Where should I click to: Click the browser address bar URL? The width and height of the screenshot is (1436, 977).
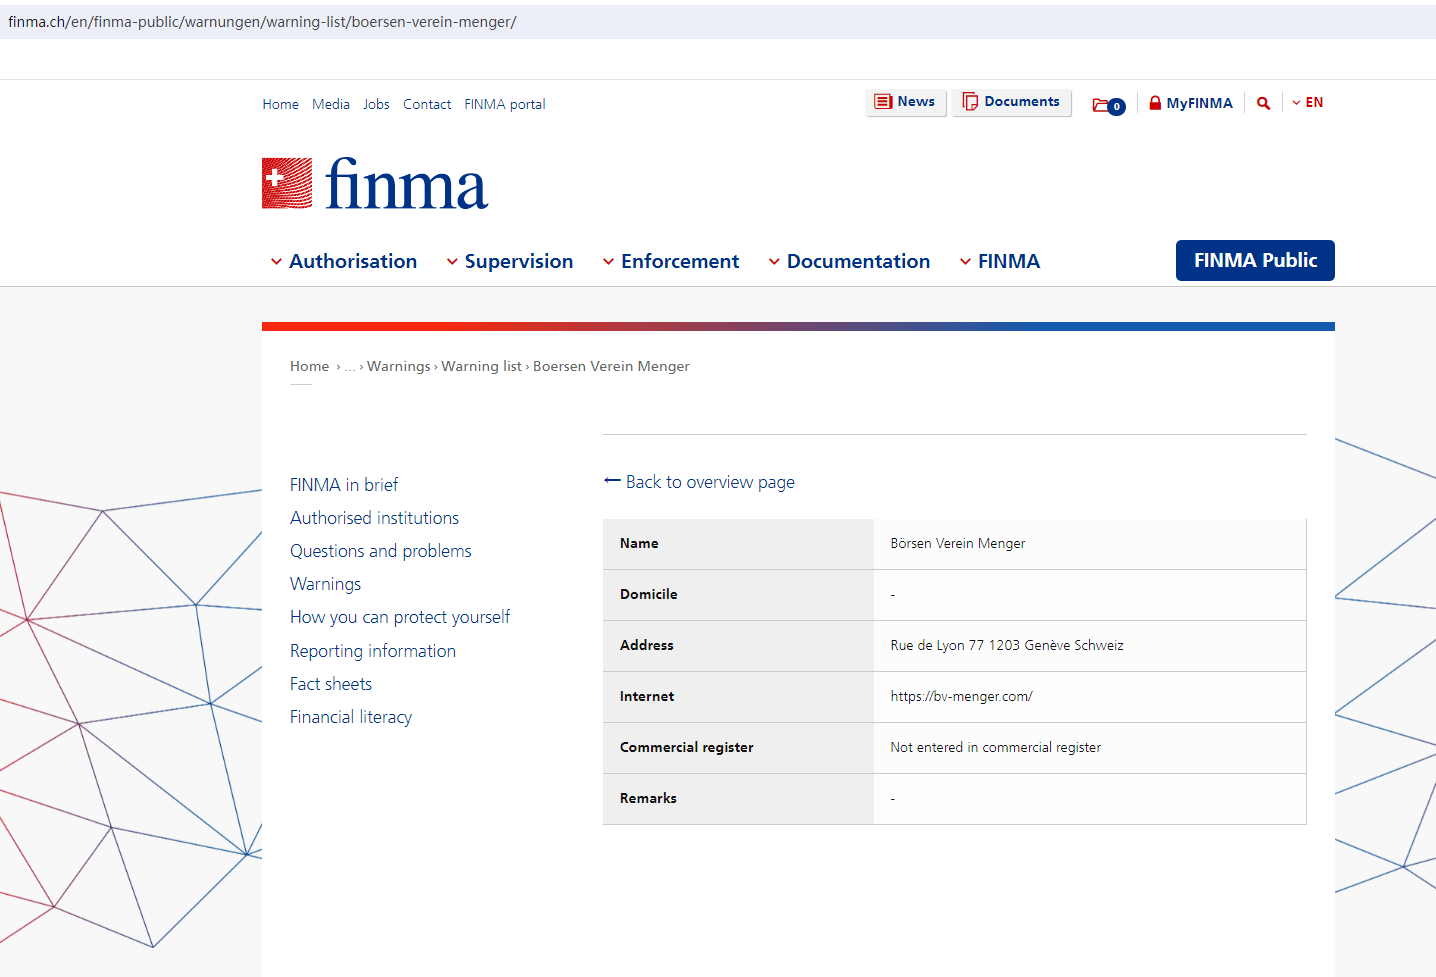click(x=262, y=22)
